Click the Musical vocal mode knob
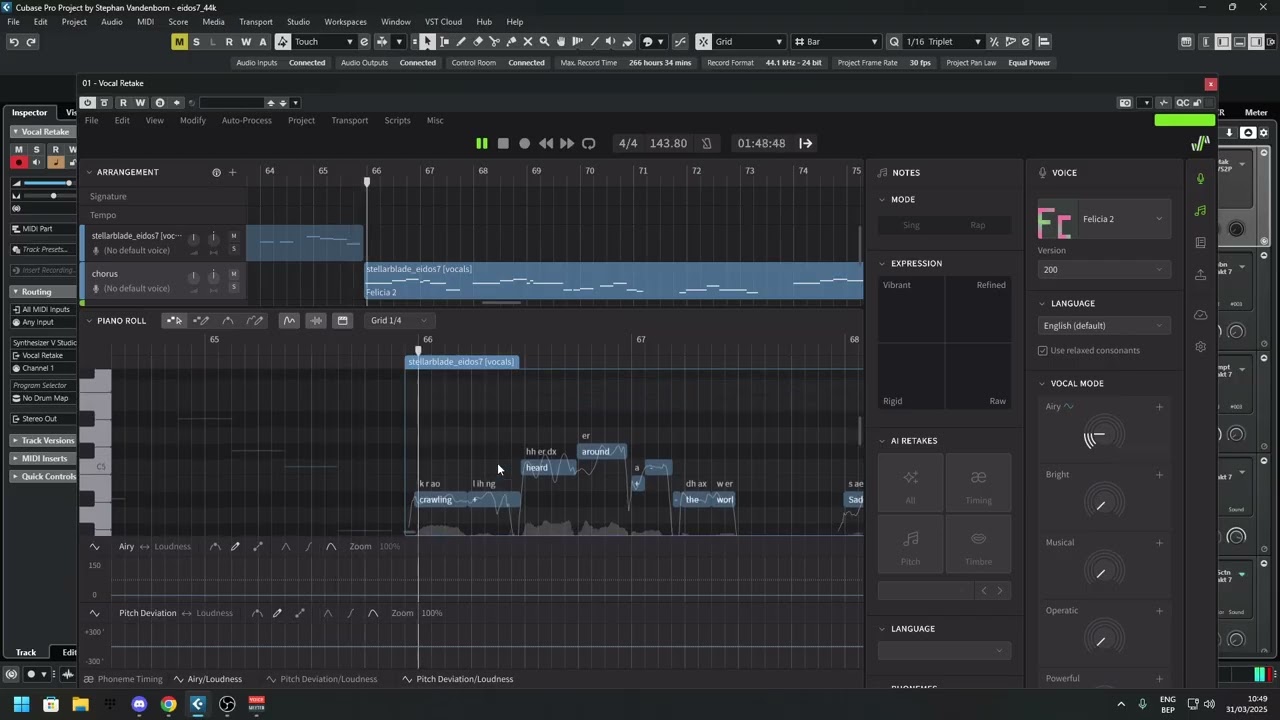The height and width of the screenshot is (720, 1280). click(x=1103, y=572)
